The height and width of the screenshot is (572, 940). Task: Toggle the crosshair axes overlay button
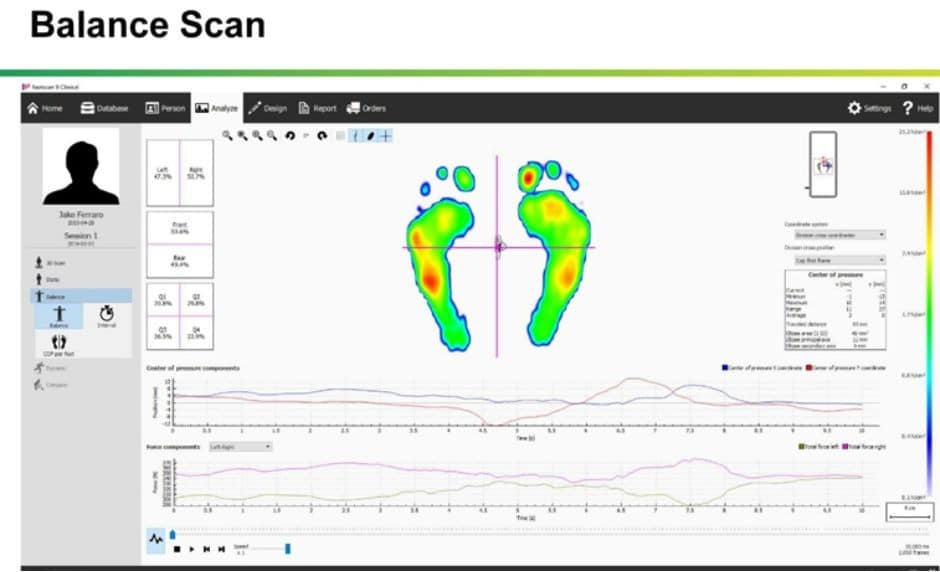386,135
